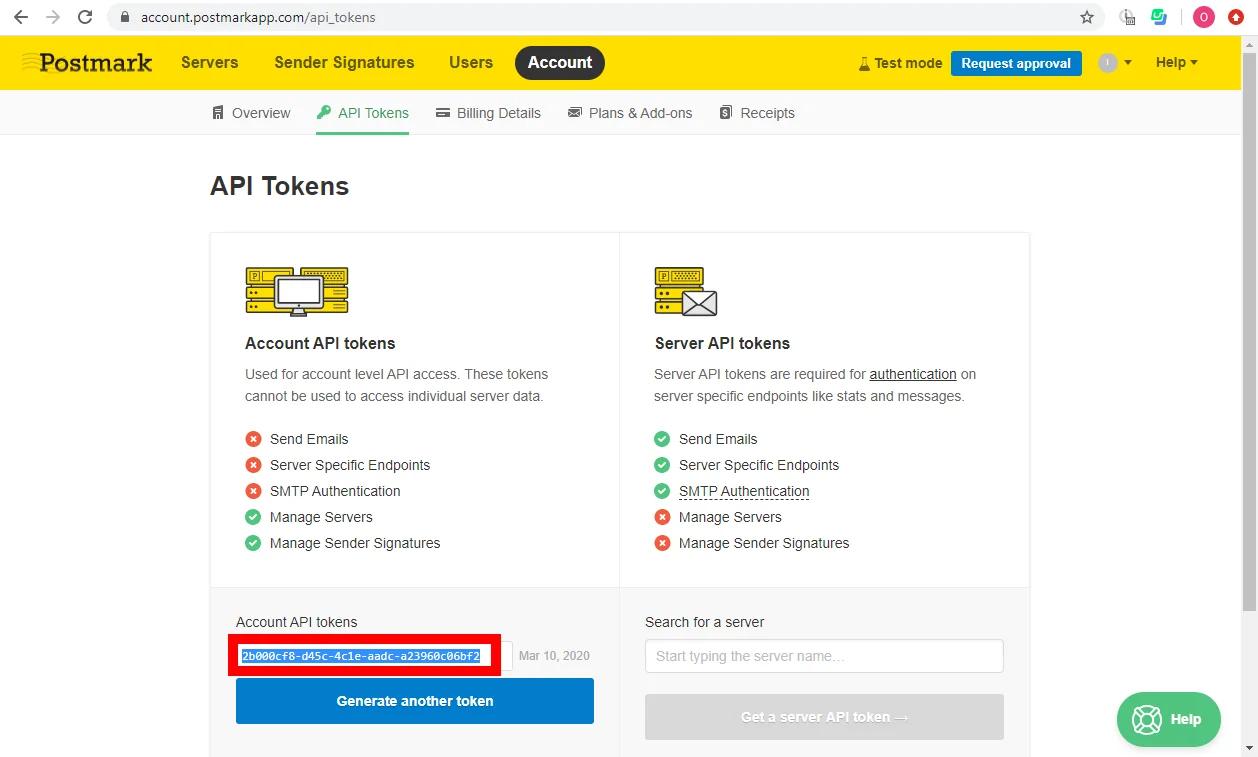This screenshot has width=1258, height=757.
Task: Open the Servers menu
Action: (x=210, y=62)
